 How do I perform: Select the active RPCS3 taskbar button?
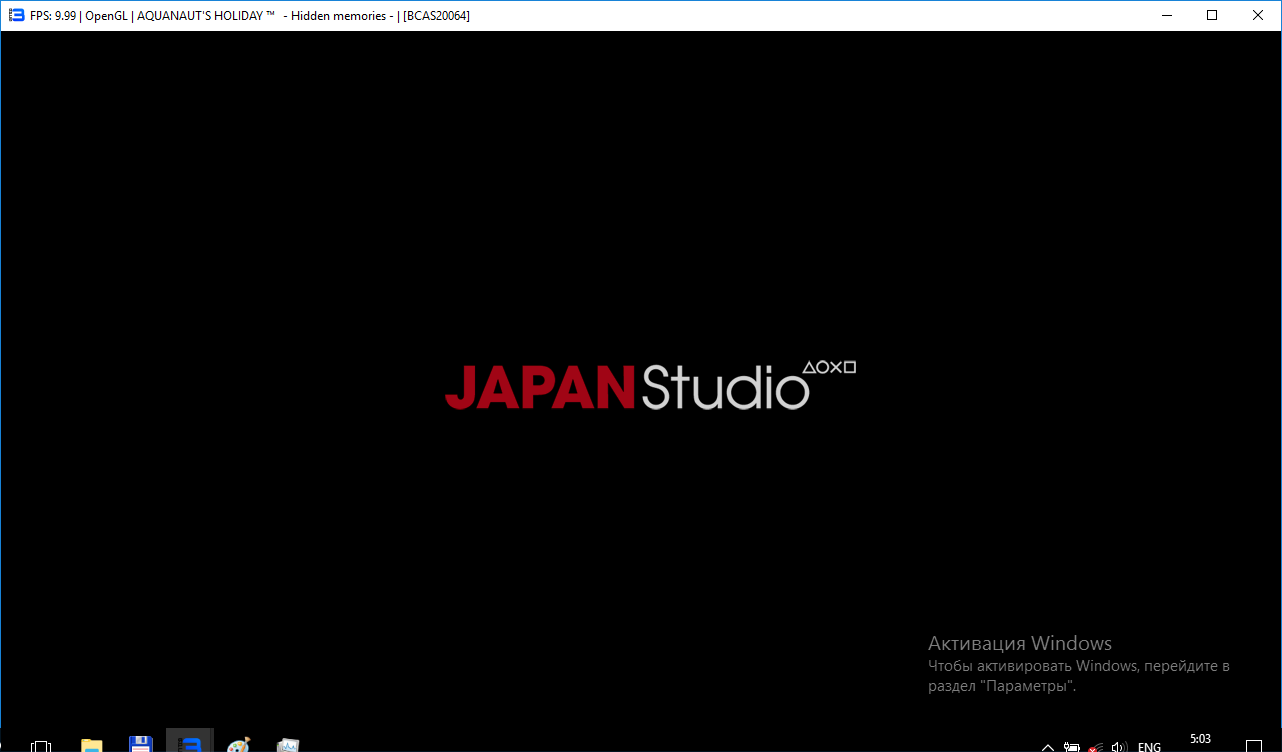(189, 743)
